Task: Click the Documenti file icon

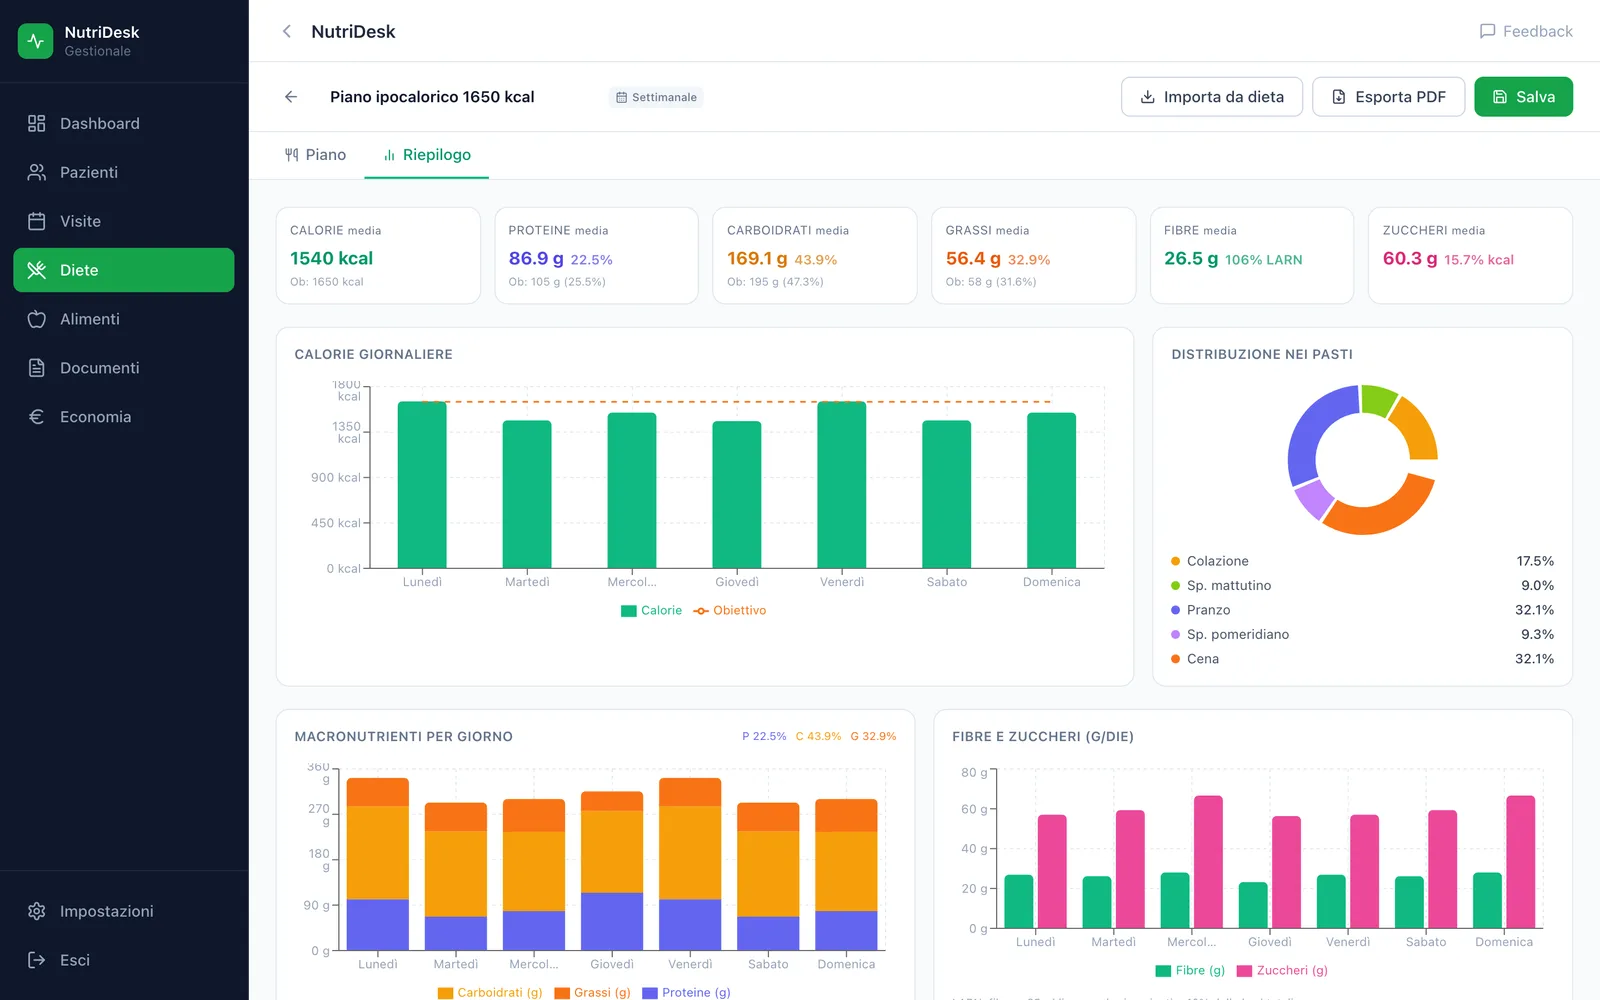Action: click(37, 368)
